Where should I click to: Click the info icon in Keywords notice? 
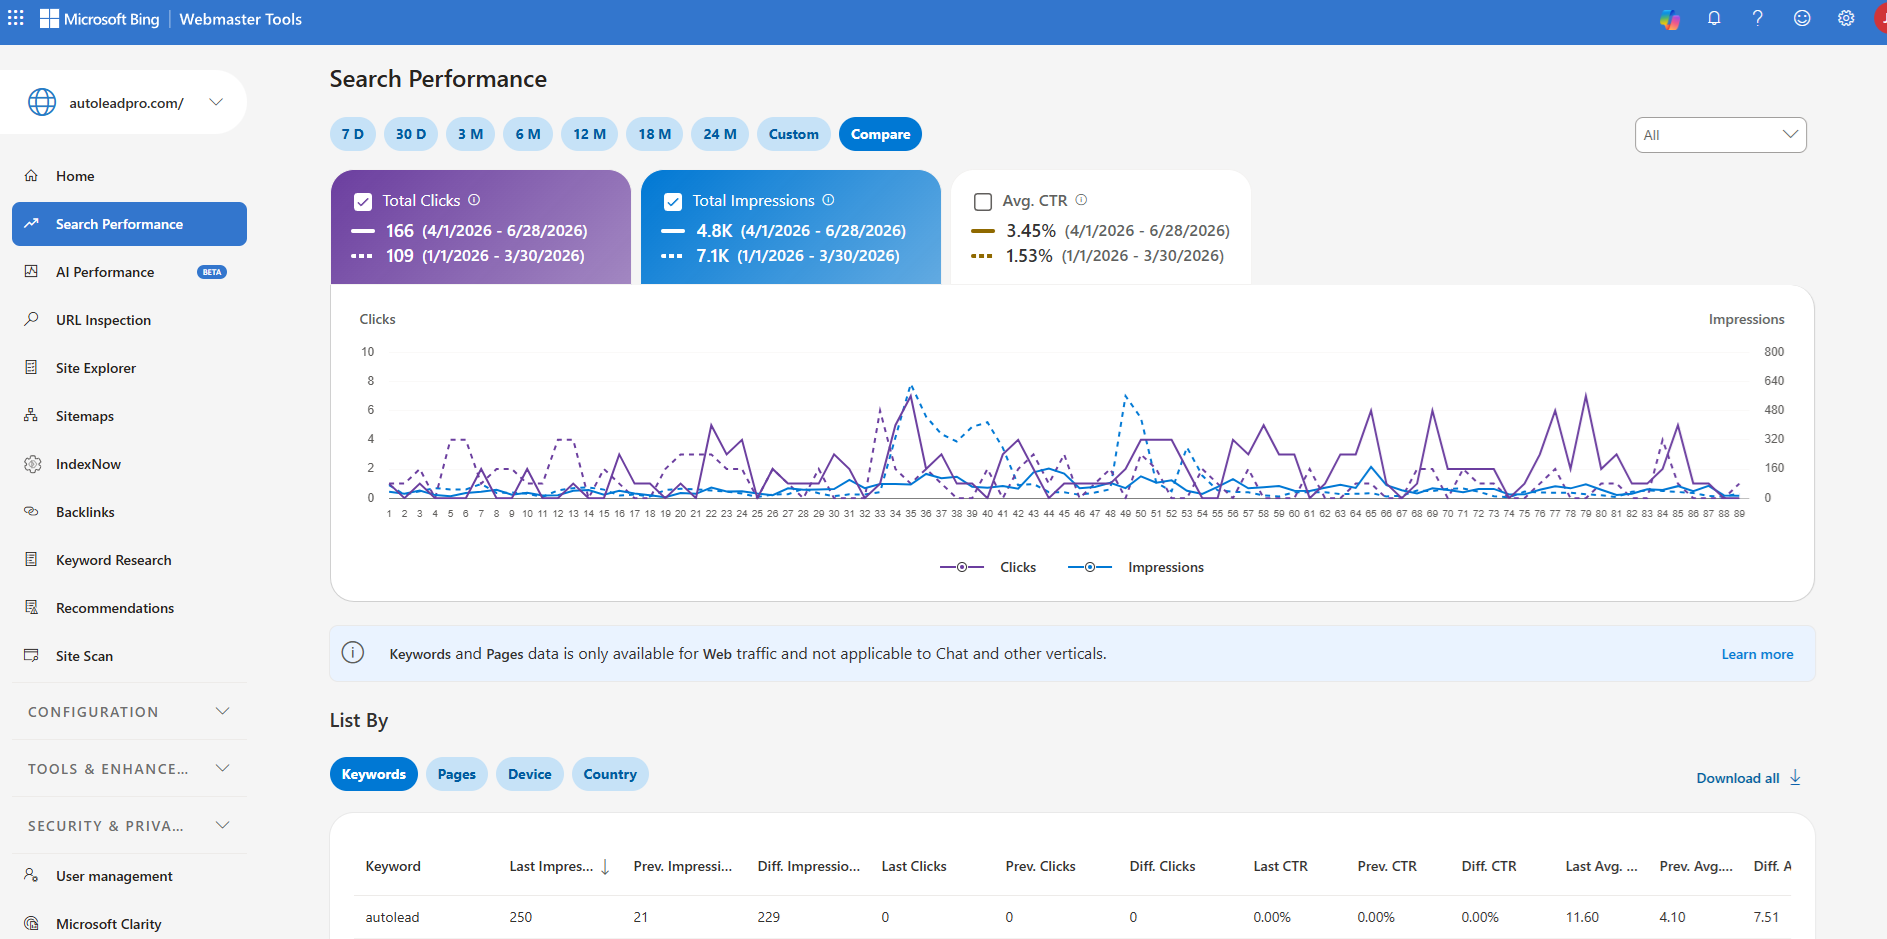point(353,653)
